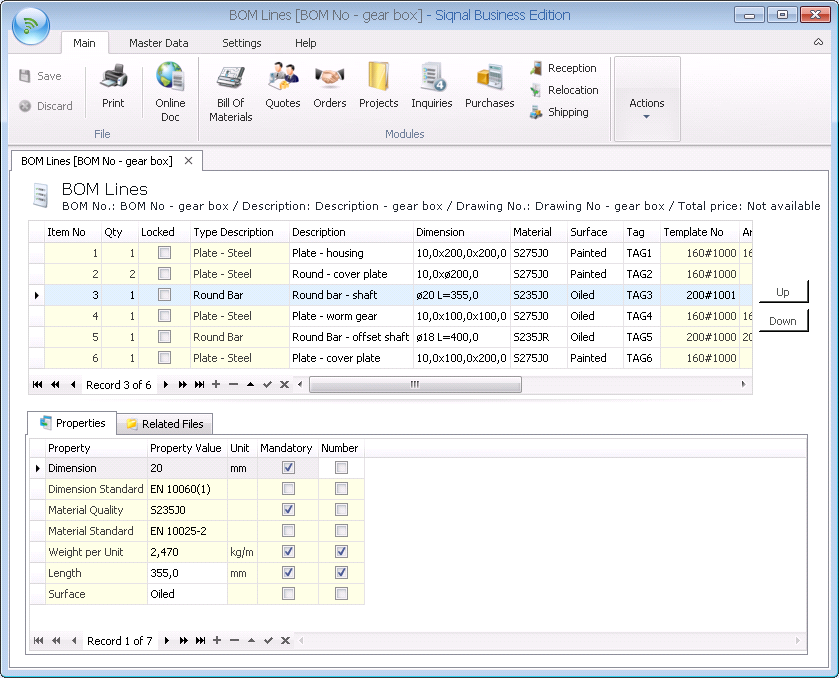Open the Projects module
The image size is (839, 678).
click(378, 87)
